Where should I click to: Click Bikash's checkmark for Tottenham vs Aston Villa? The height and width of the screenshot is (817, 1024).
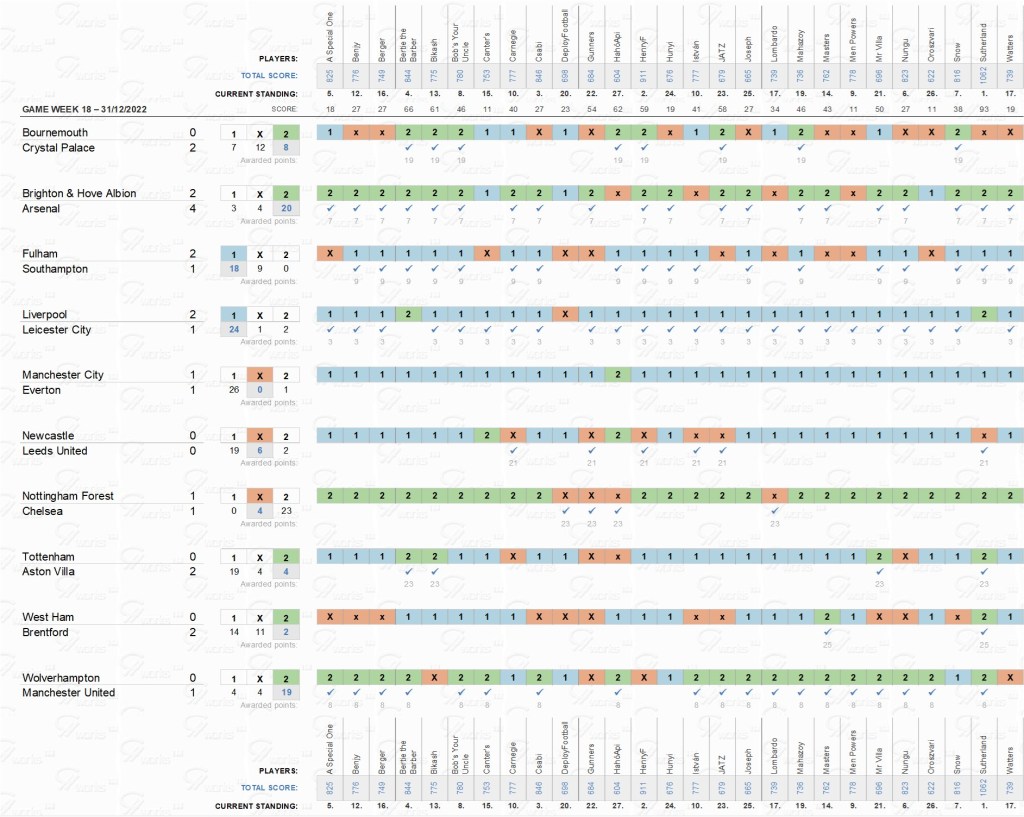[435, 571]
